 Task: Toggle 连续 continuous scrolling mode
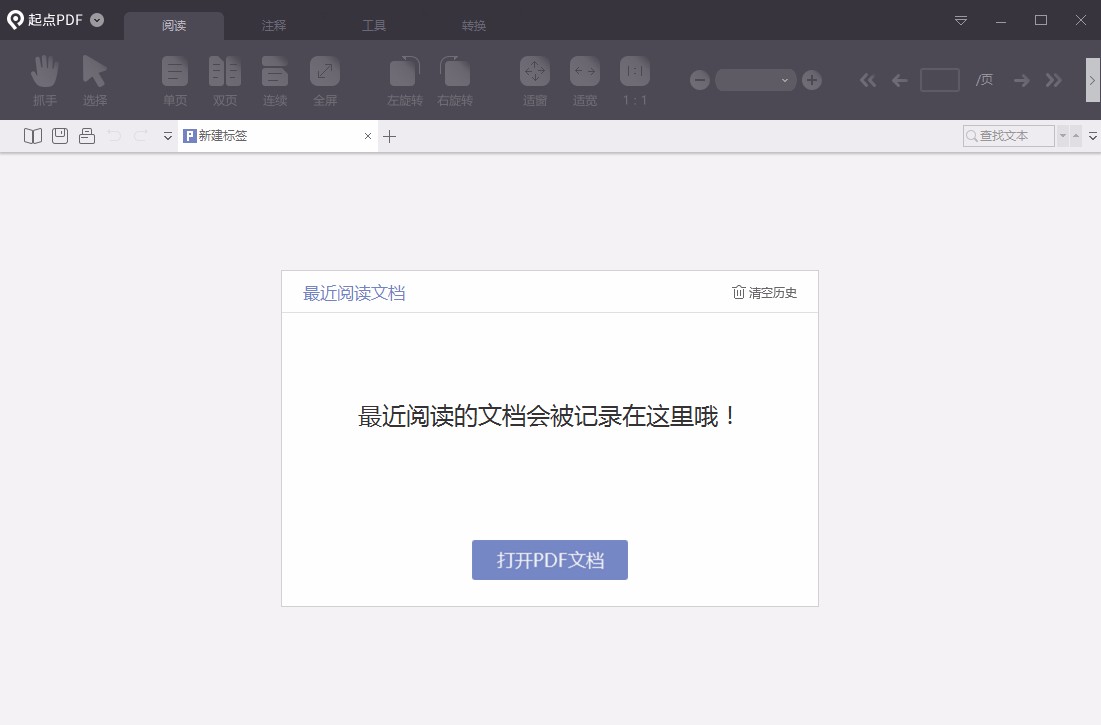pos(274,79)
